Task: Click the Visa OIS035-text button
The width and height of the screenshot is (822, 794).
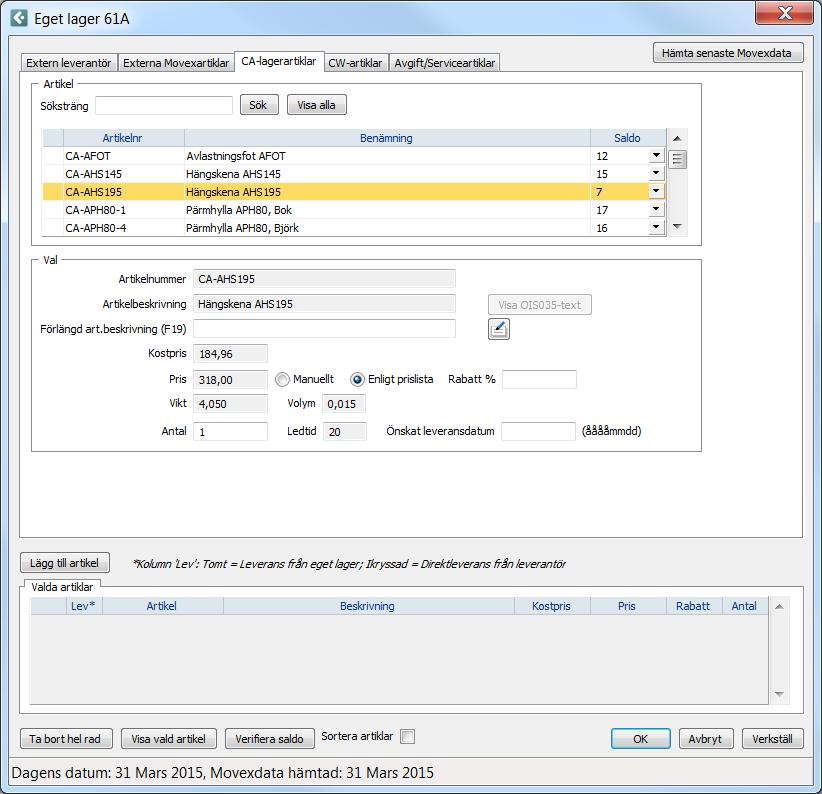Action: click(539, 305)
